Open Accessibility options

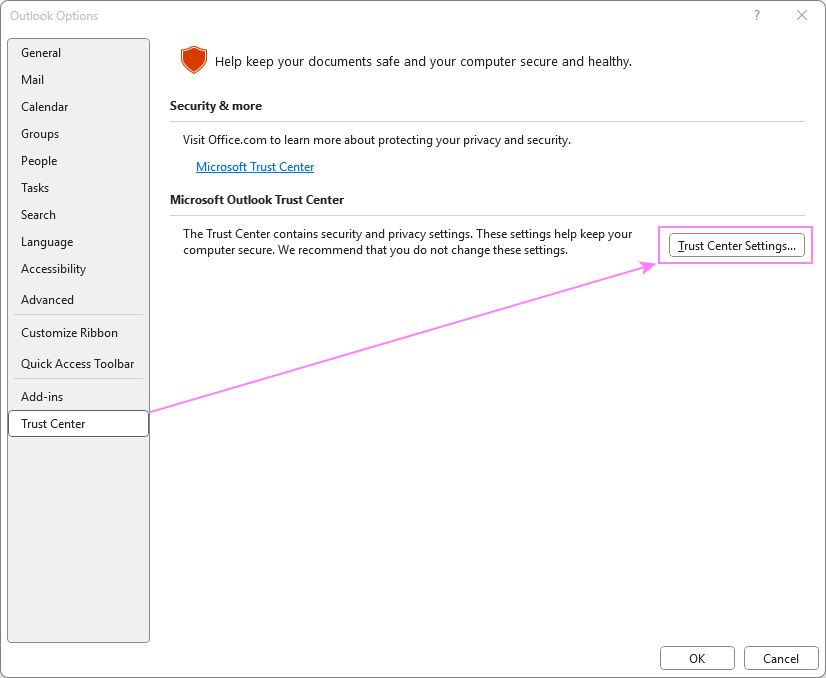tap(78, 269)
